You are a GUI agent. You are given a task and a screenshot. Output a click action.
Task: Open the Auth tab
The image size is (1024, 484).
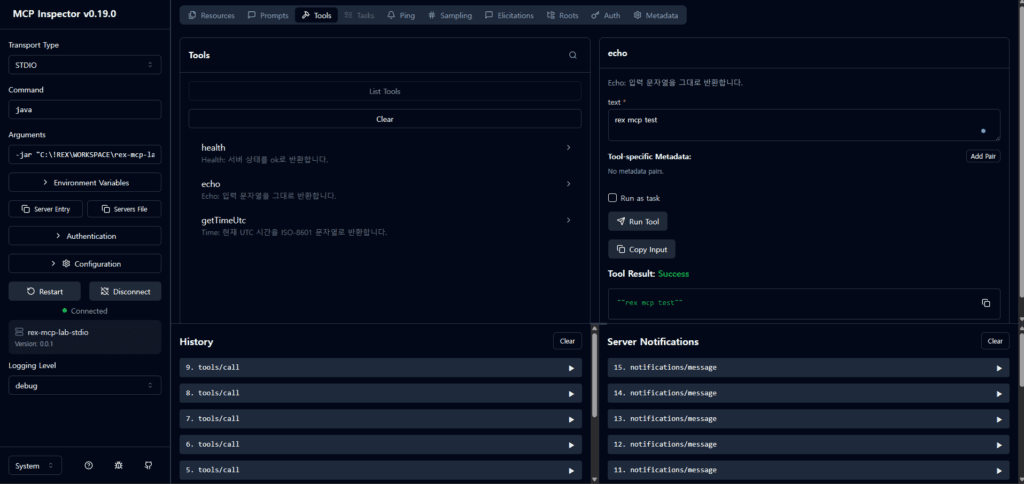605,15
